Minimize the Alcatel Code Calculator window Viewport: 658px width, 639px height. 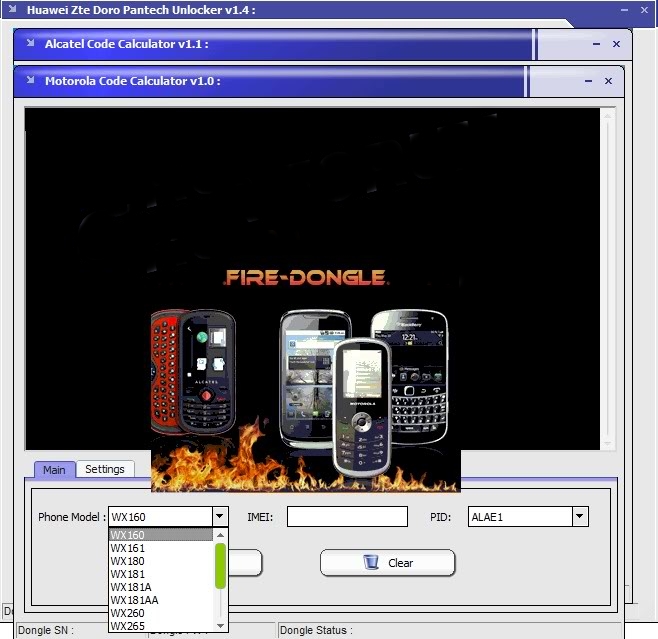596,44
